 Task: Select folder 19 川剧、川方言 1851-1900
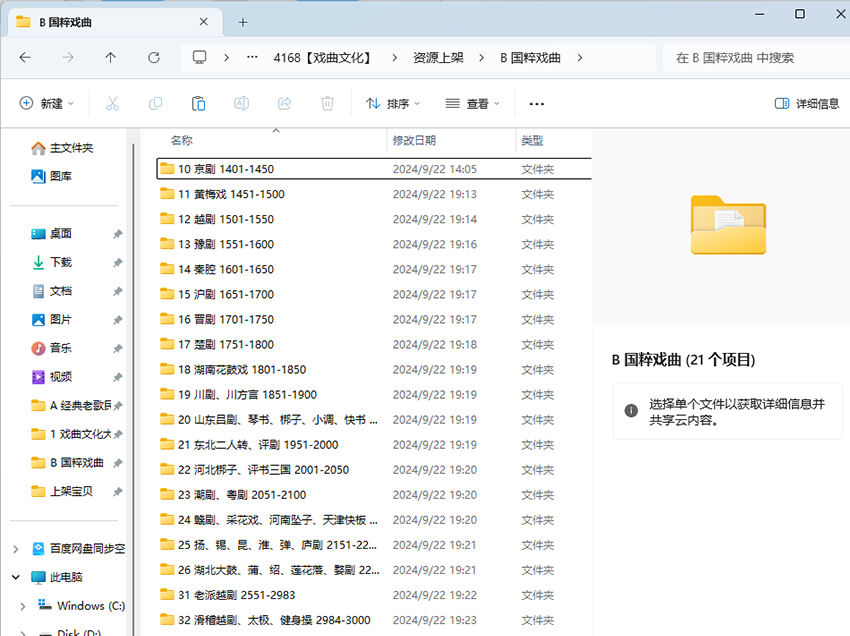coord(374,395)
